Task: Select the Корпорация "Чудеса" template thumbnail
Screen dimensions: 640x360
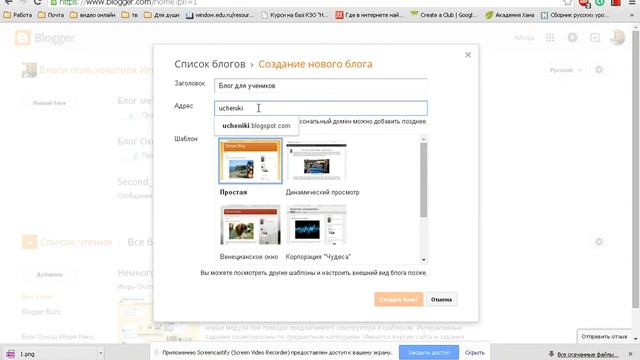Action: 316,225
